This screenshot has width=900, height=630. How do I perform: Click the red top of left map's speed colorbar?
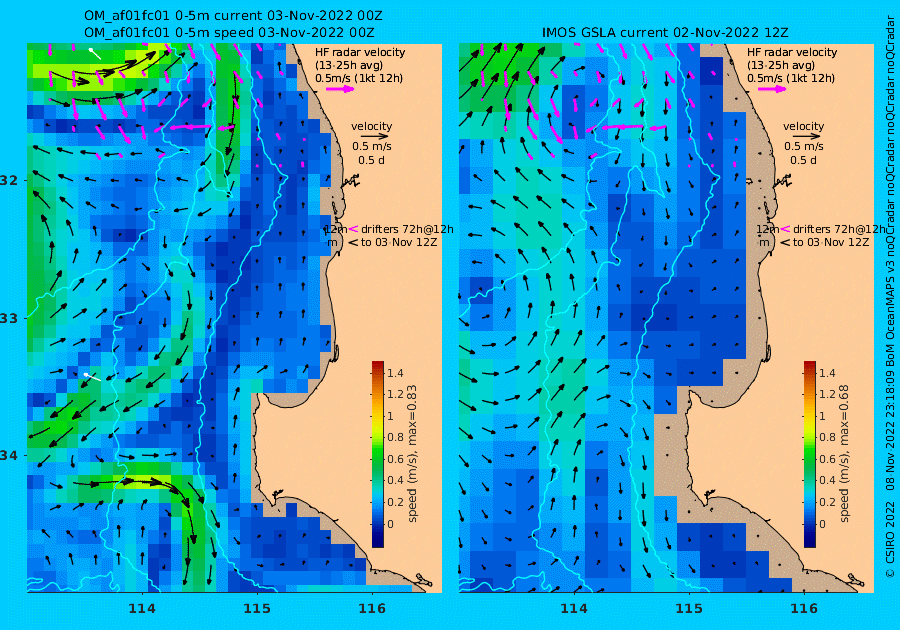coord(378,365)
